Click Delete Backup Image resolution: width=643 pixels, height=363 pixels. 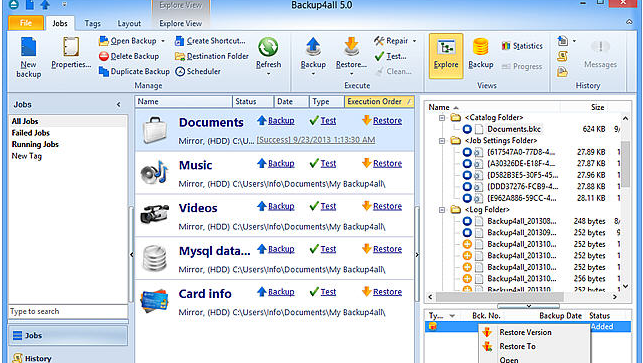coord(129,56)
